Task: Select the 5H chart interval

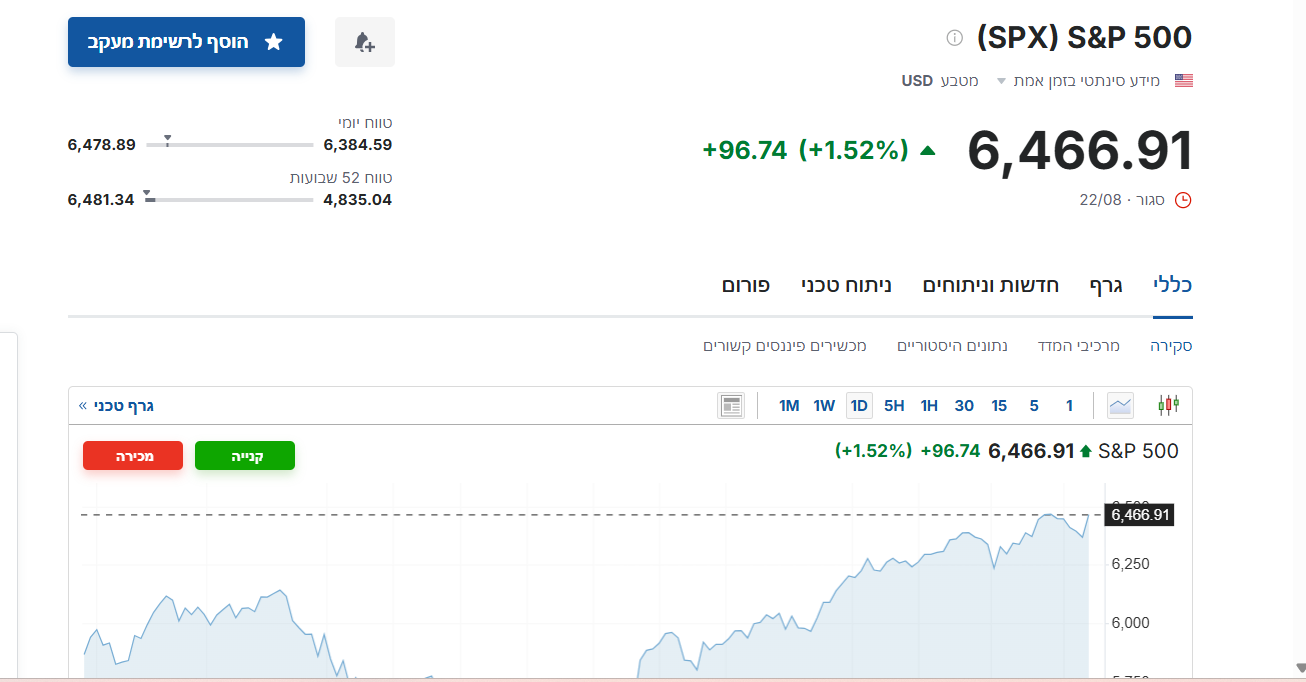Action: [894, 405]
